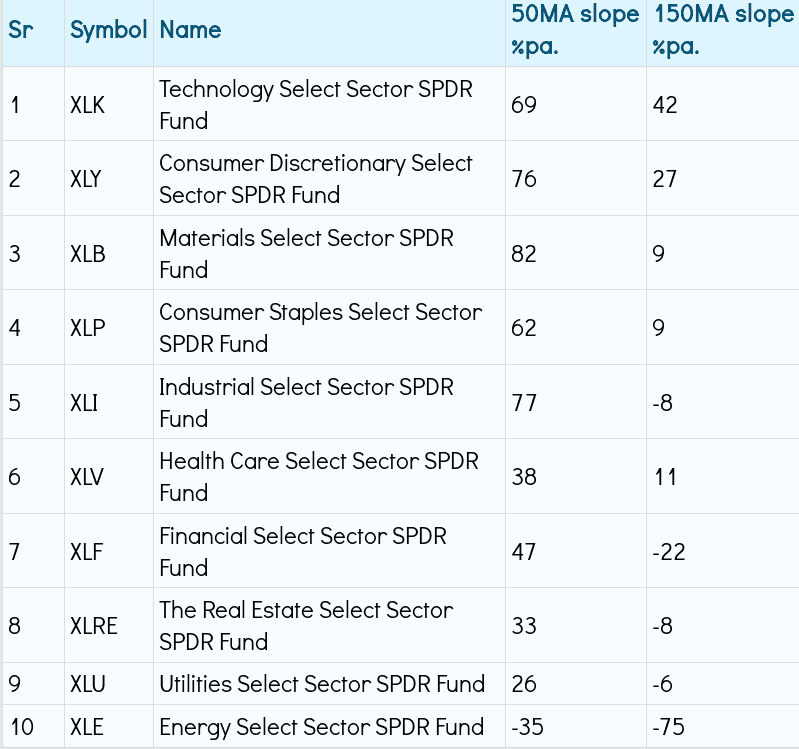Open the XLY symbol link

coord(88,179)
